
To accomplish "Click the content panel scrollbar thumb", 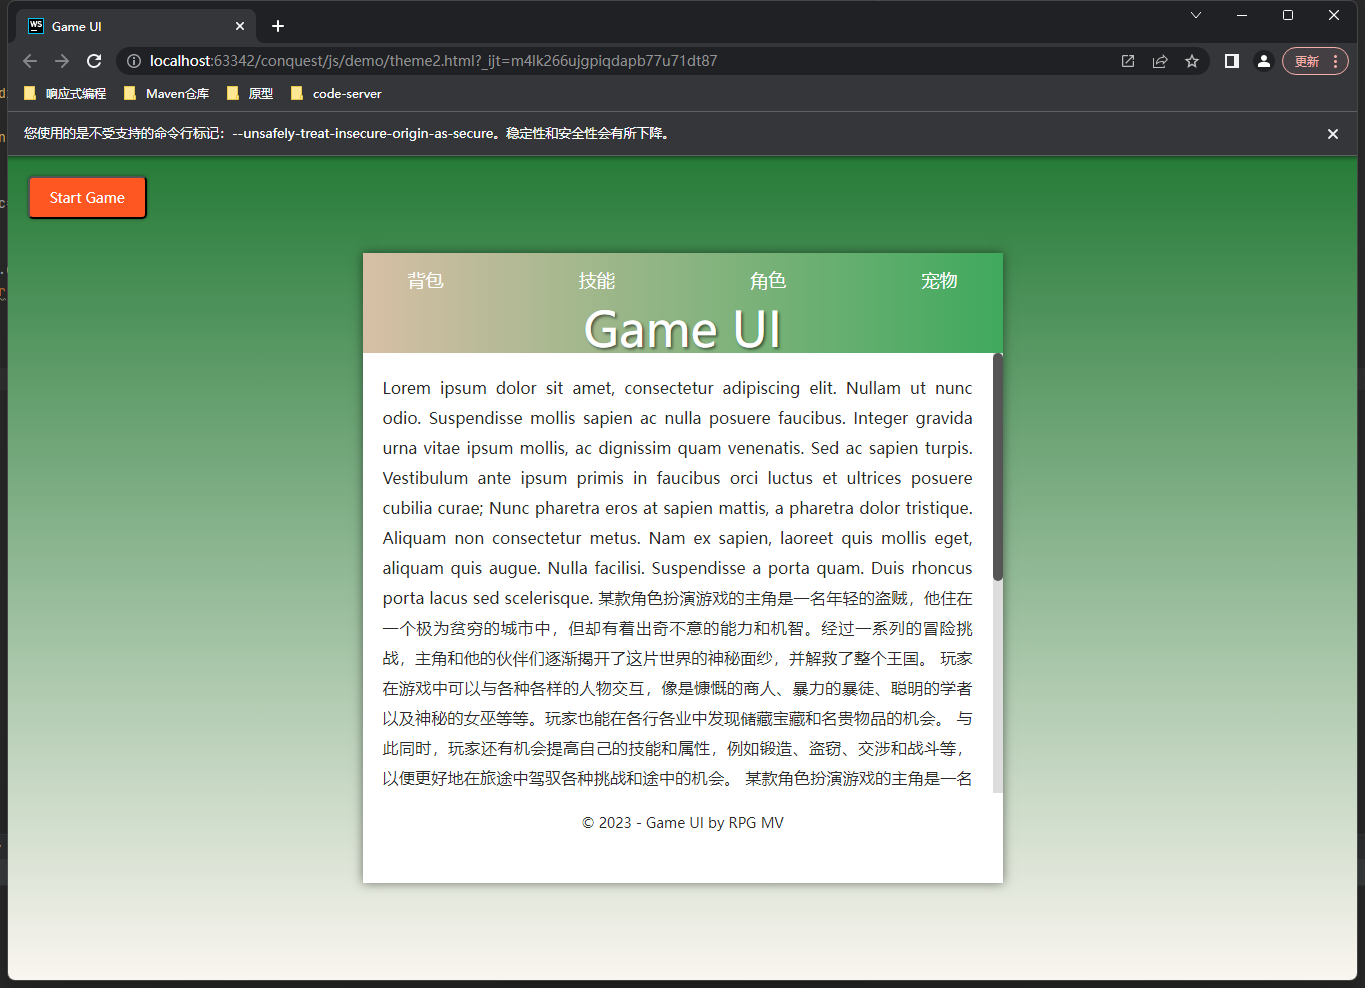I will (998, 467).
